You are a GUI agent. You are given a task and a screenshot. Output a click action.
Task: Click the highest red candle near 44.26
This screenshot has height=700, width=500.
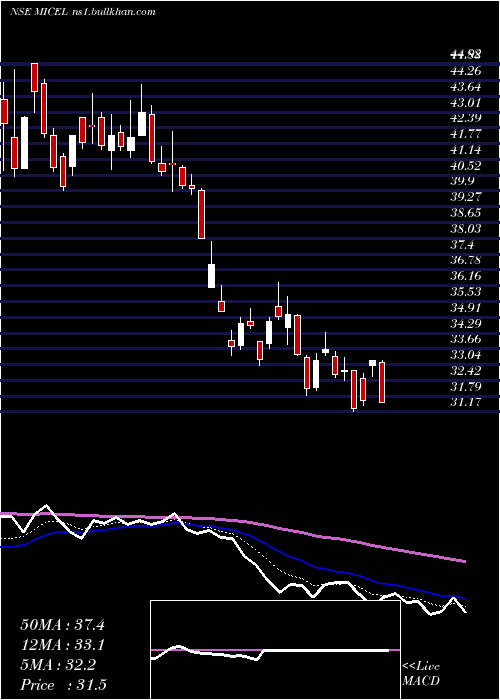tap(34, 78)
